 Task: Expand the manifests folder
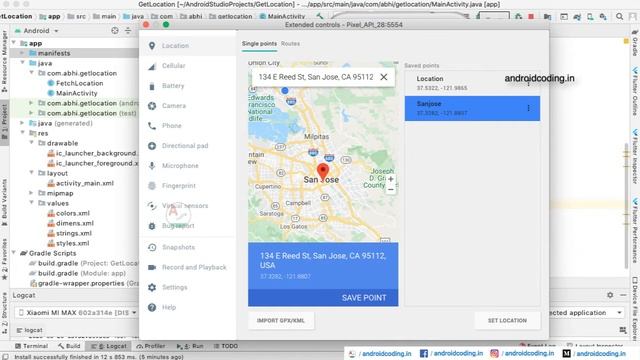[x=22, y=53]
